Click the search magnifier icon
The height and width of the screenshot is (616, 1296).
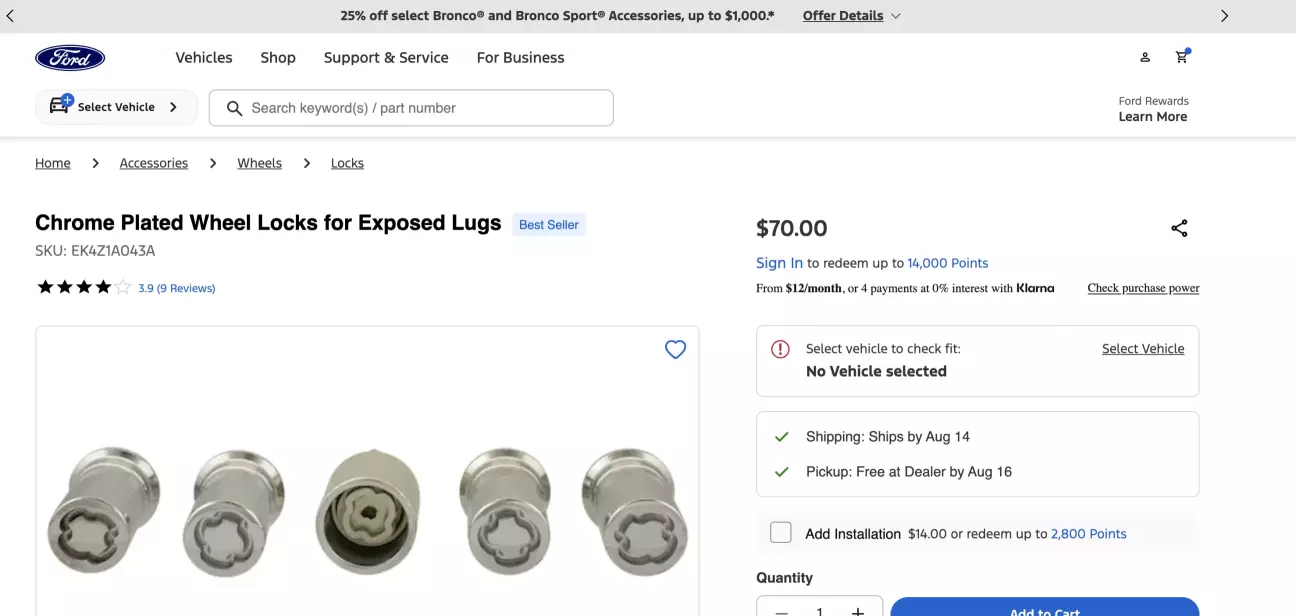[234, 108]
